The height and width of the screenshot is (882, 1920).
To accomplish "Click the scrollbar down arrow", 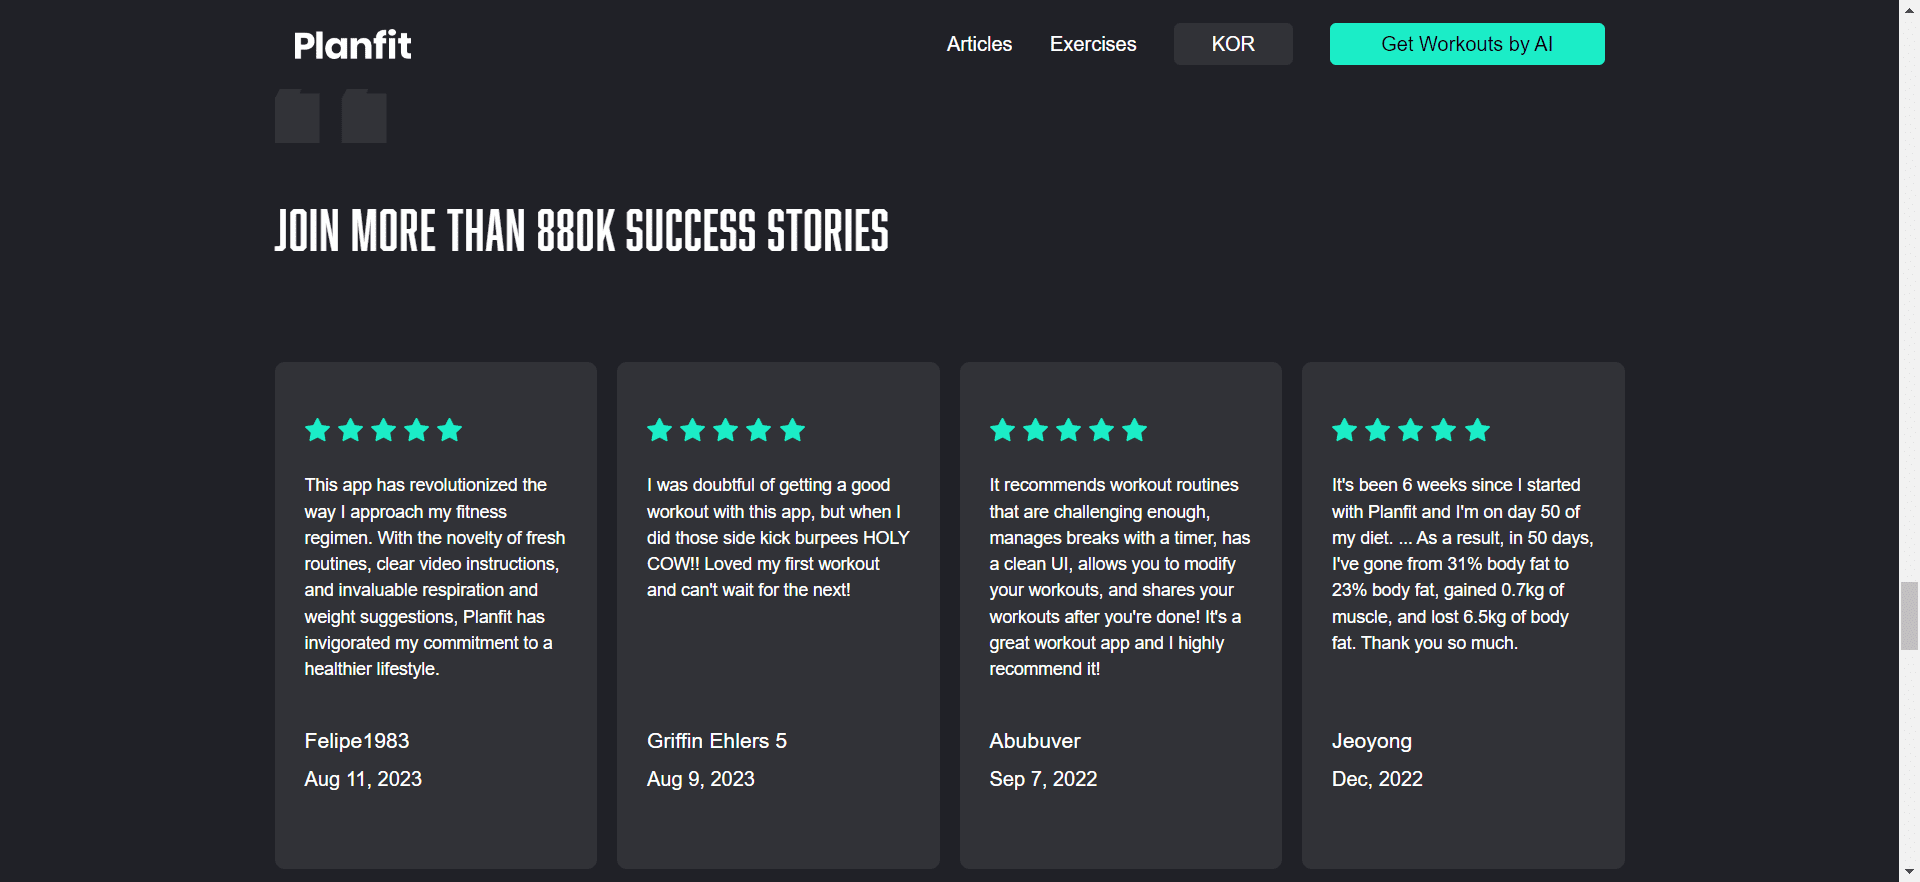I will 1909,872.
